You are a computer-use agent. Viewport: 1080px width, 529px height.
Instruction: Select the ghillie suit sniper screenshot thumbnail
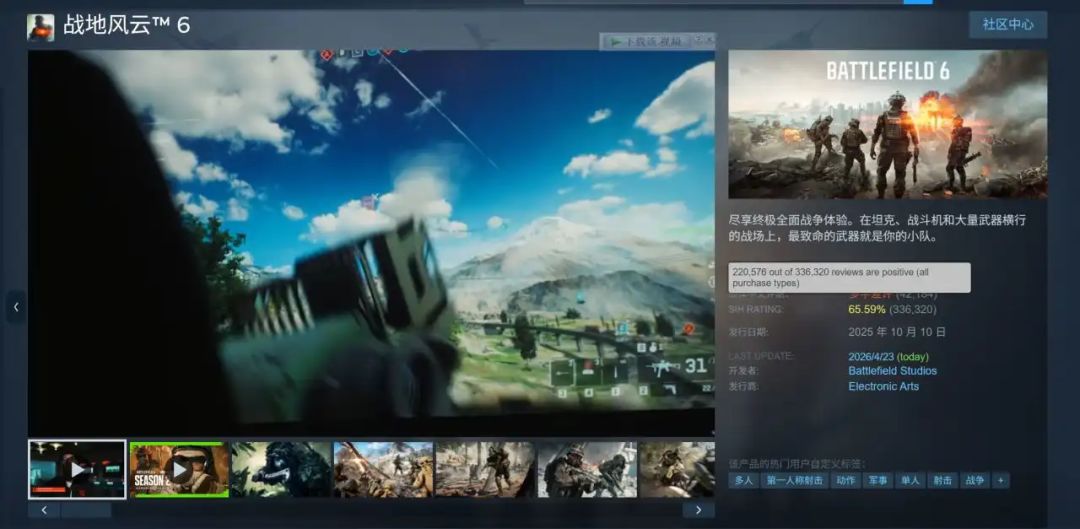tap(281, 470)
